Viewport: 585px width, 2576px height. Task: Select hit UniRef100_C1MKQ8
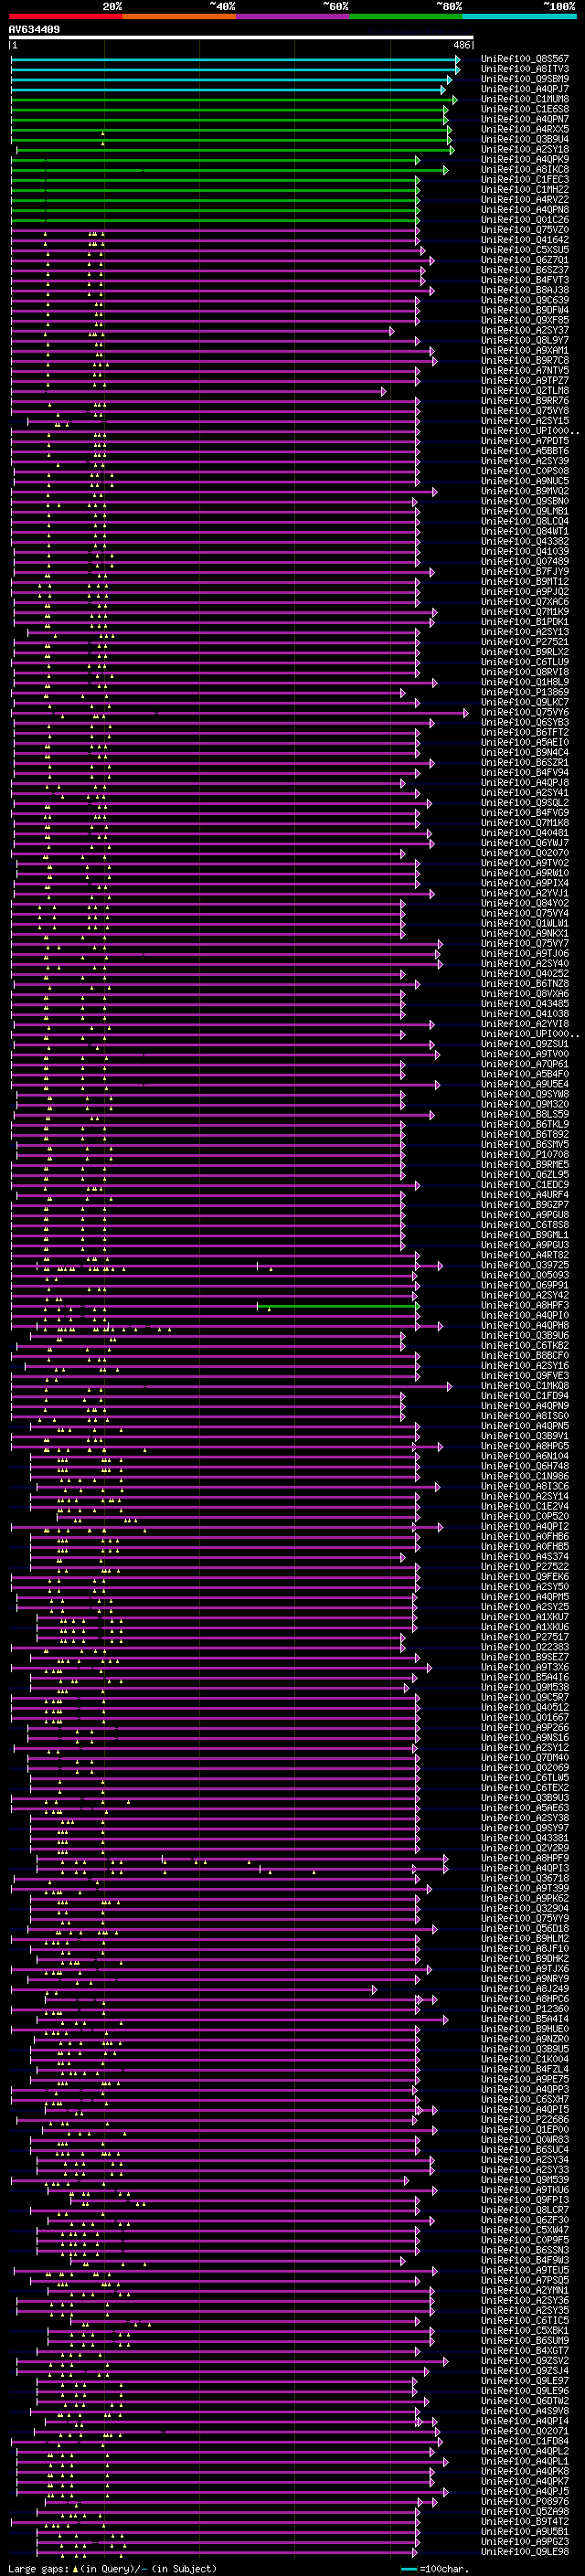coord(525,1386)
